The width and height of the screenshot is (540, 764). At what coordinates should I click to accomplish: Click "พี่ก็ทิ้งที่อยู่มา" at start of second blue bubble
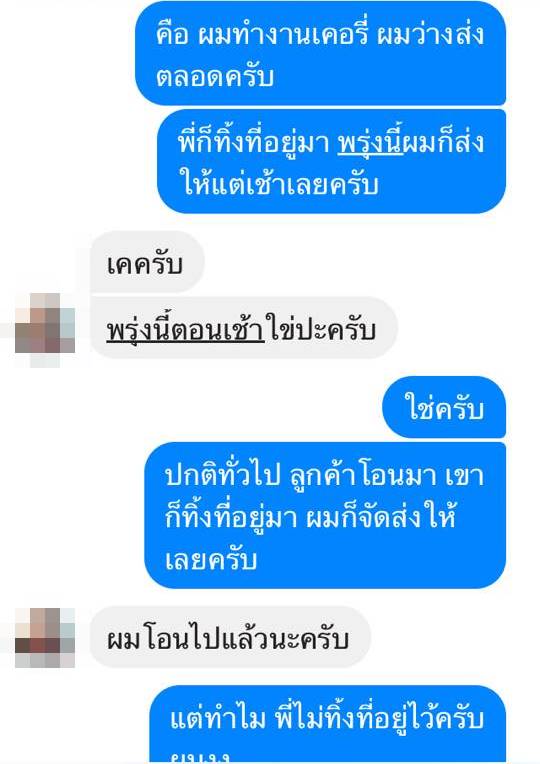tap(253, 143)
